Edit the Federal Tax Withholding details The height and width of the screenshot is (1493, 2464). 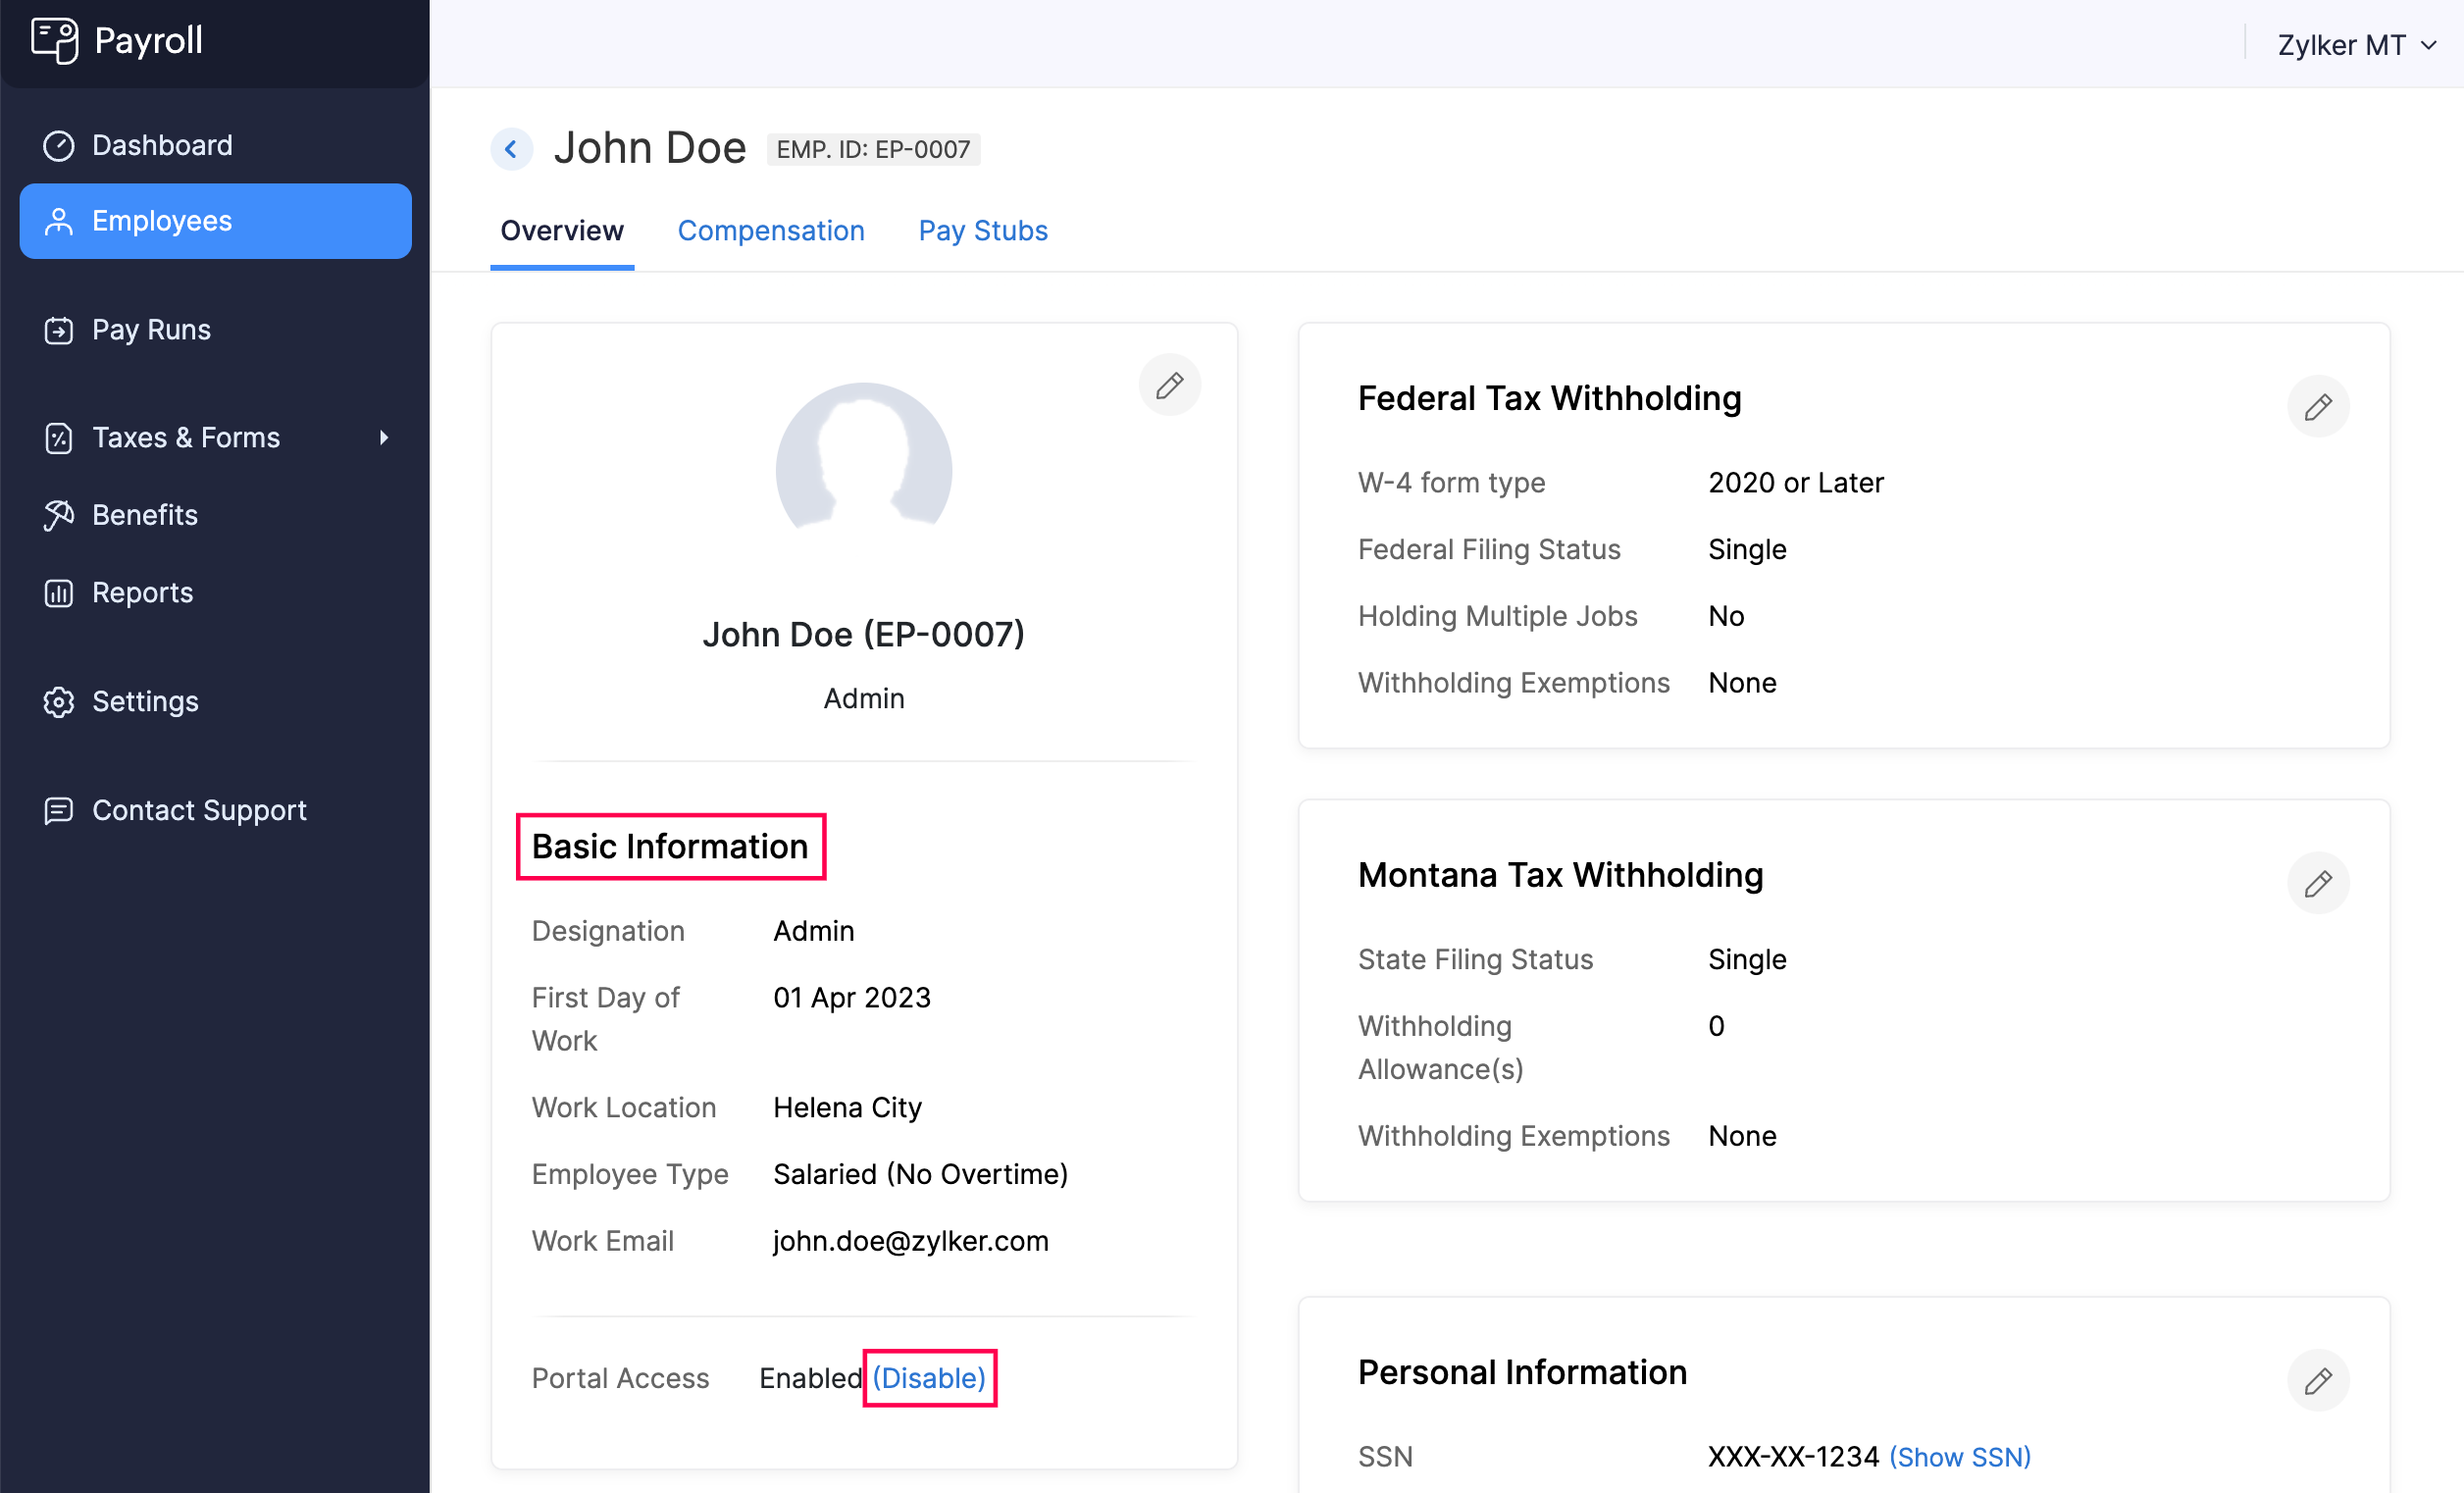pos(2319,406)
